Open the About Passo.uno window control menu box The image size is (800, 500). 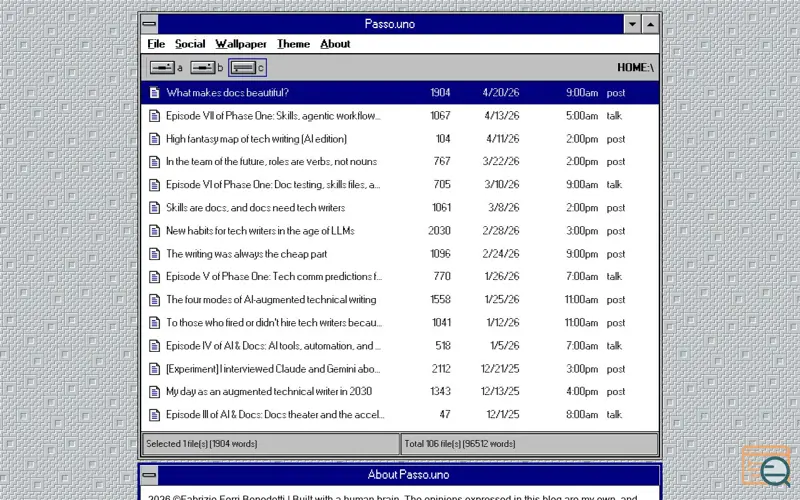click(x=149, y=475)
